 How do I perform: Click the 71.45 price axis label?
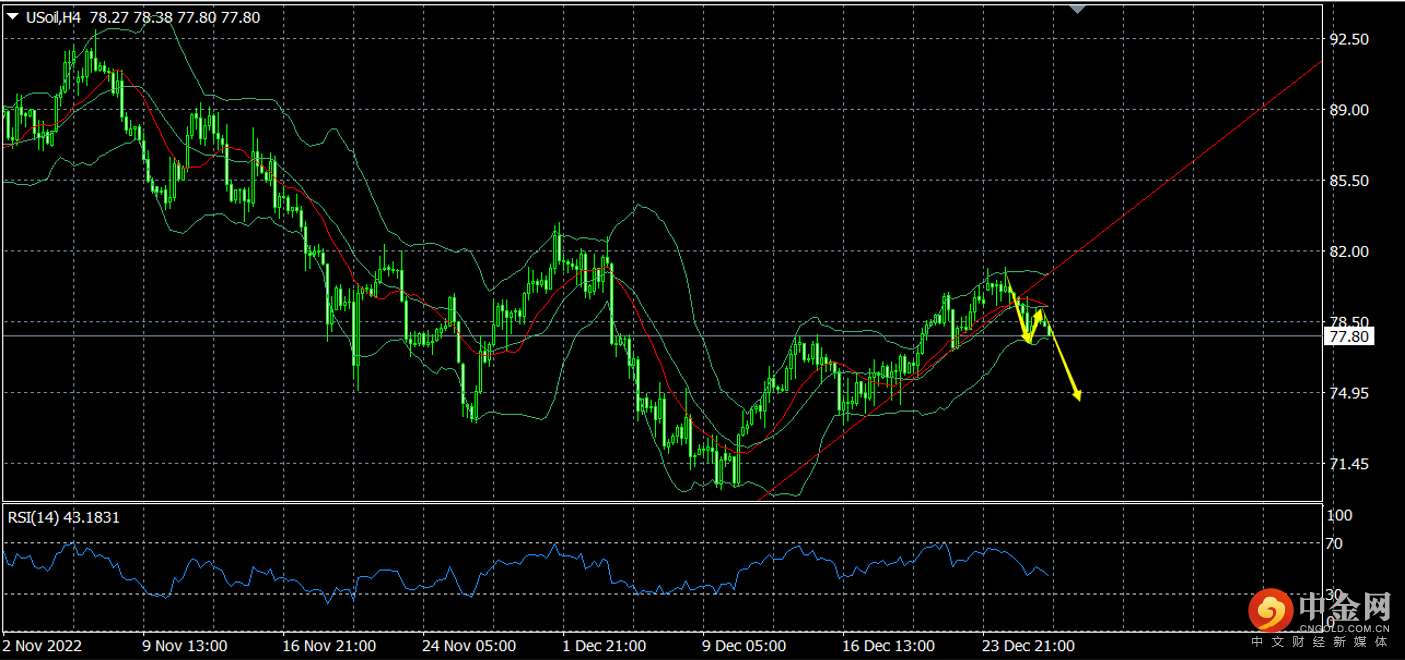point(1348,464)
